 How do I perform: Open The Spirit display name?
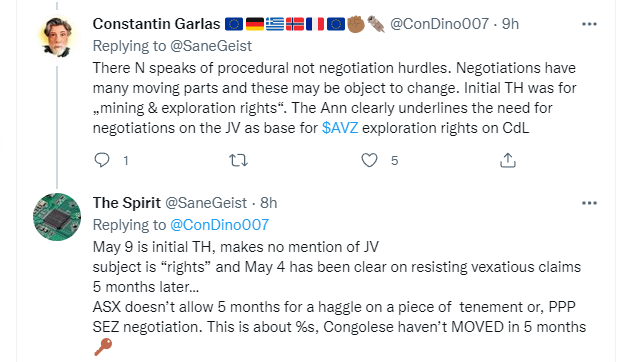tap(127, 203)
